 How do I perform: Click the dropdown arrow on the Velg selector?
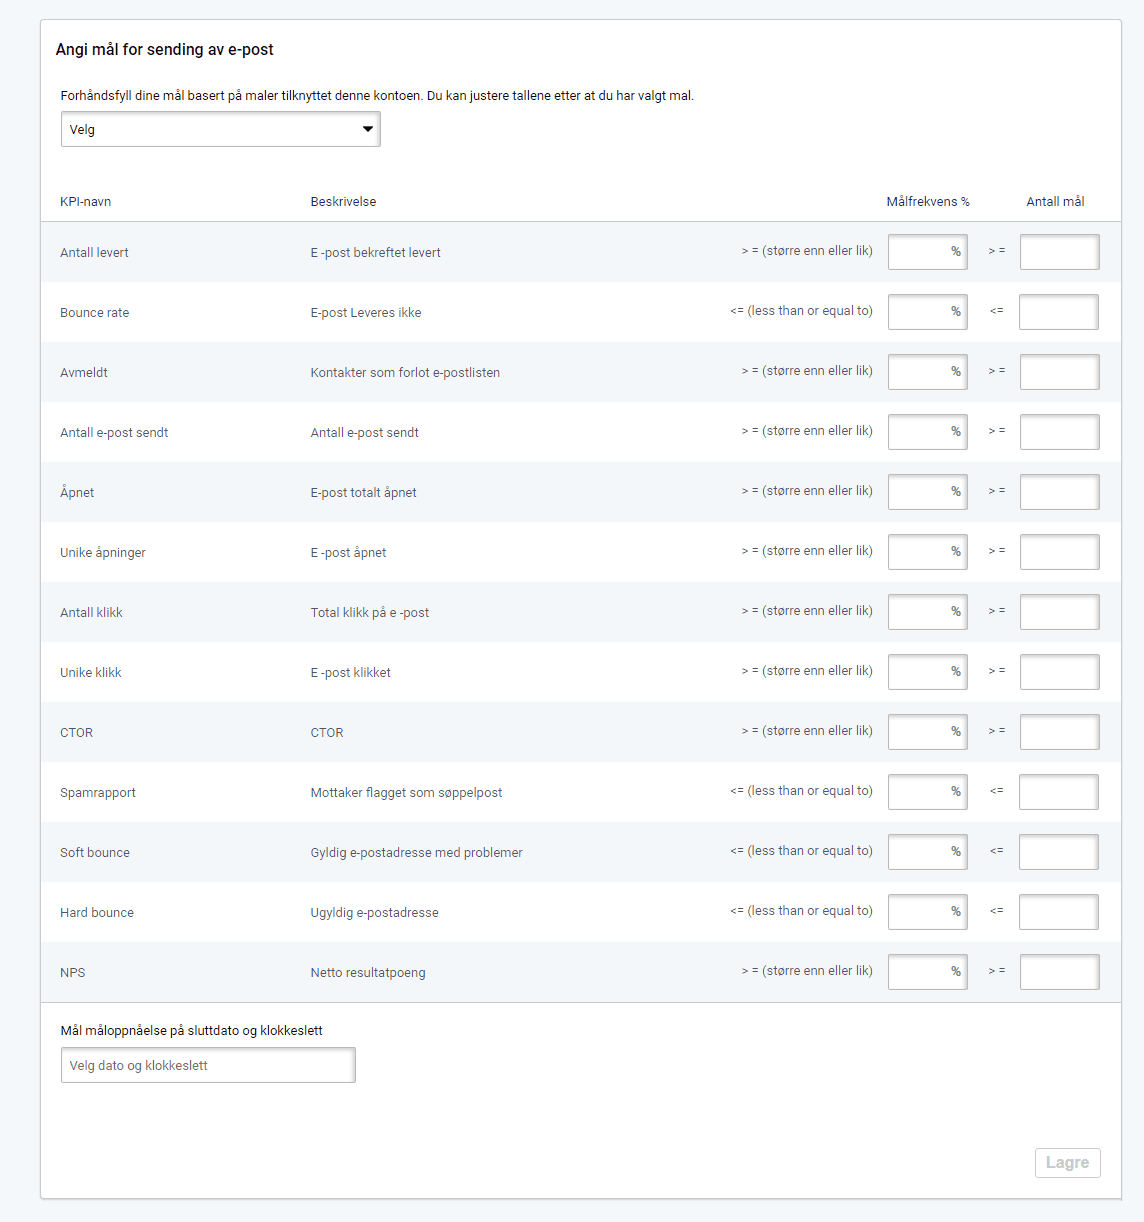(x=367, y=129)
